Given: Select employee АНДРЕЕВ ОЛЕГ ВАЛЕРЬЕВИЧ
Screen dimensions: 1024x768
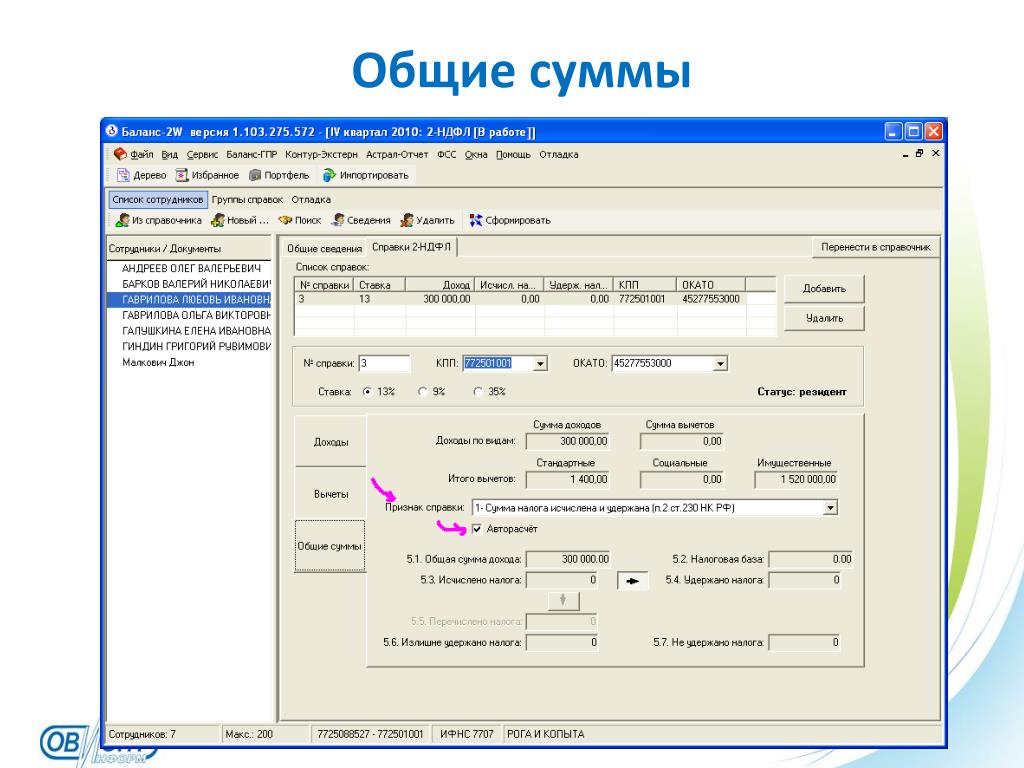Looking at the screenshot, I should pos(190,269).
